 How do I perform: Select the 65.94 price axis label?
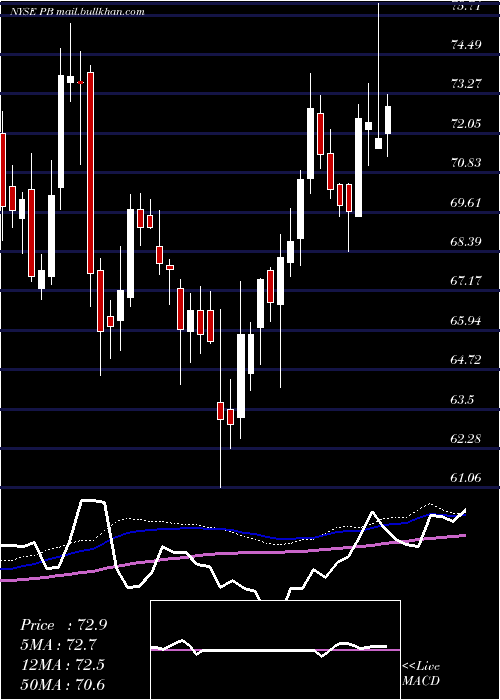(466, 321)
